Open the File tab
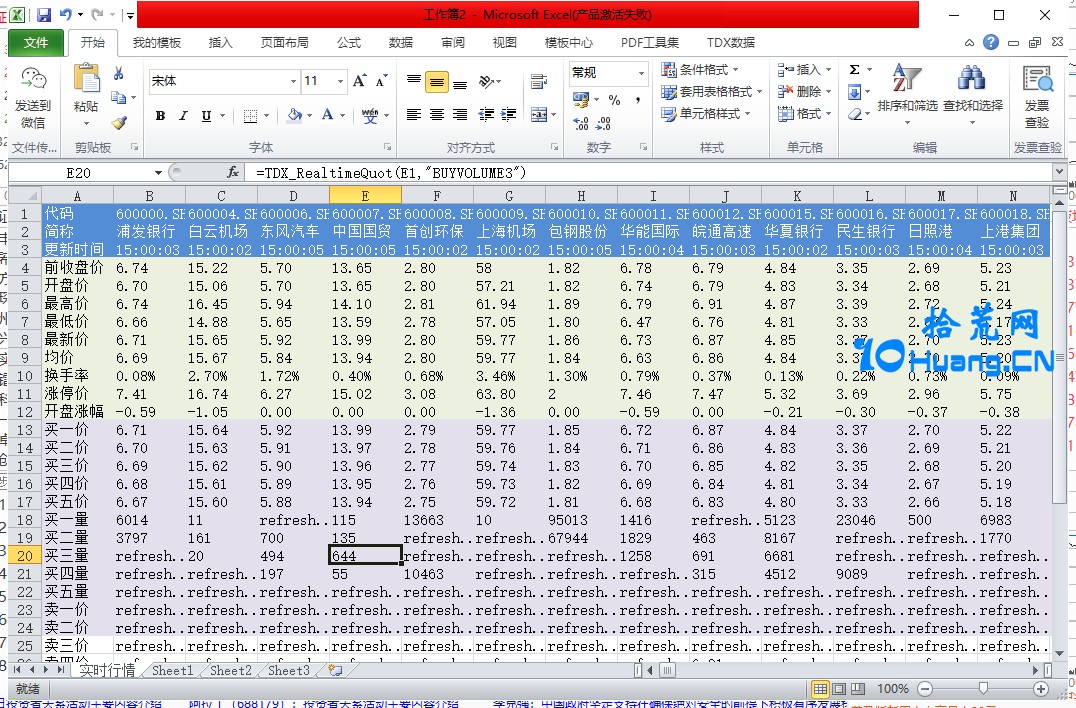This screenshot has width=1076, height=708. click(36, 43)
